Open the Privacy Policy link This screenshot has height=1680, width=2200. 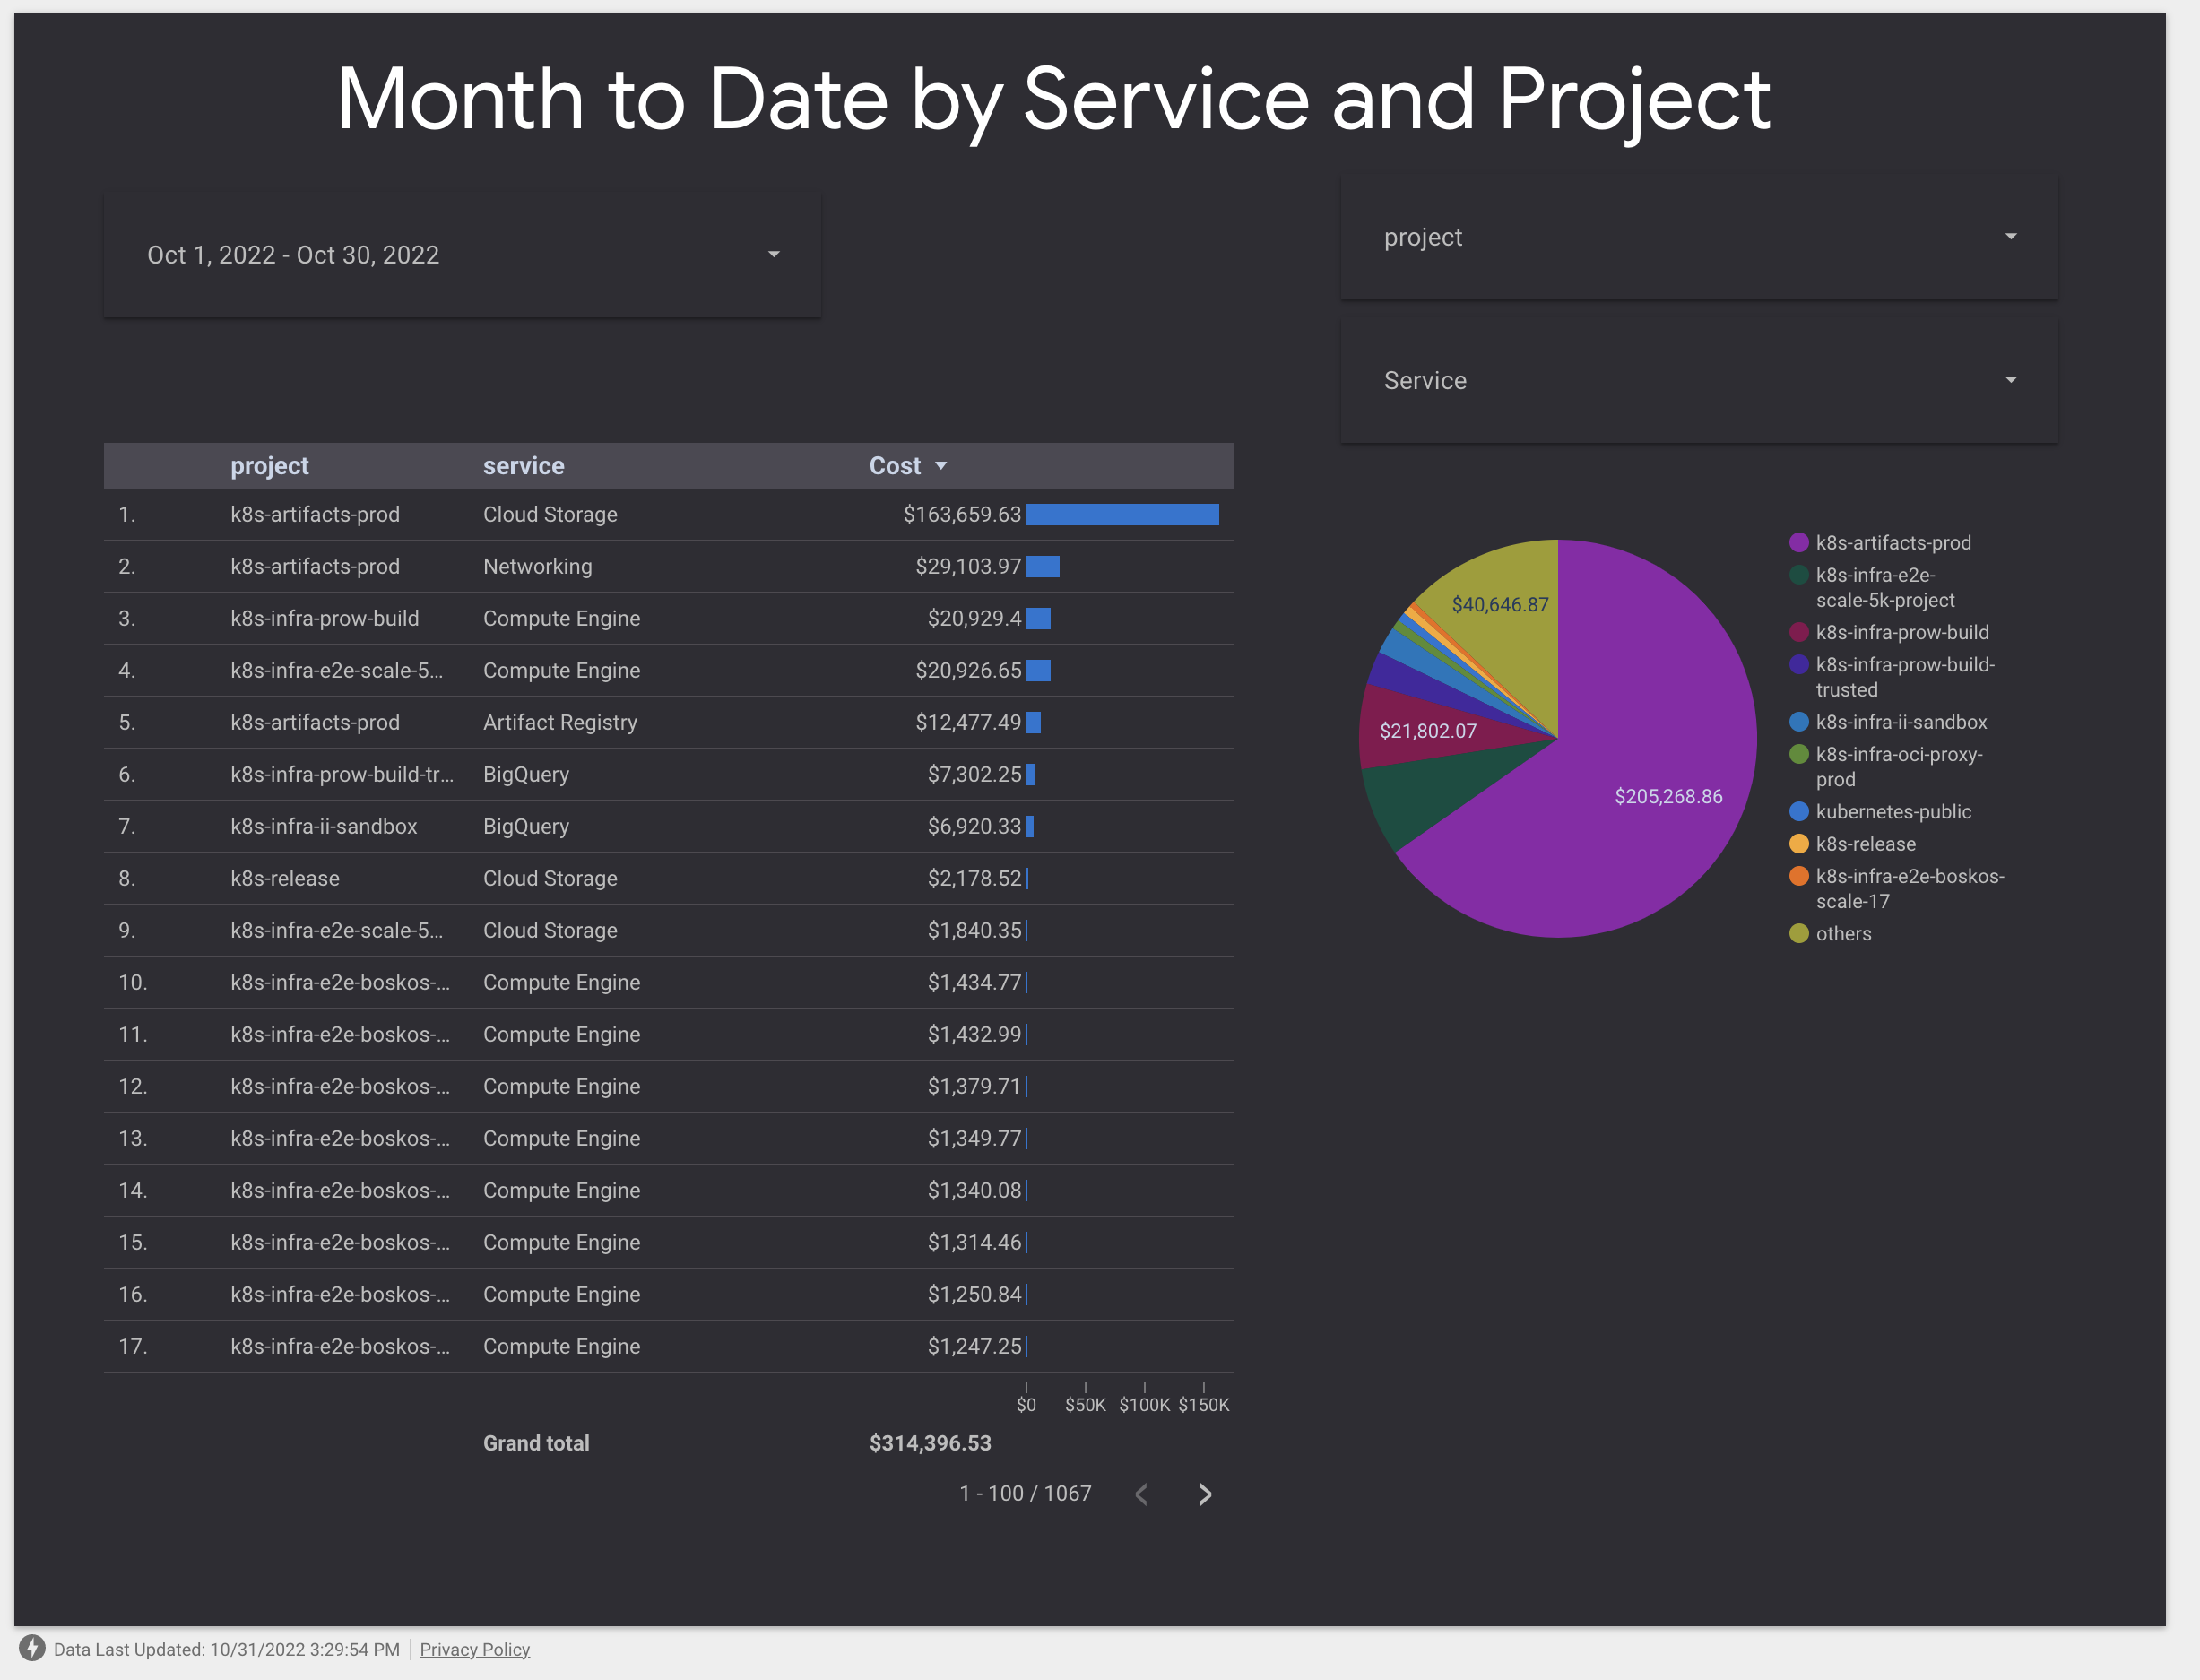[474, 1649]
